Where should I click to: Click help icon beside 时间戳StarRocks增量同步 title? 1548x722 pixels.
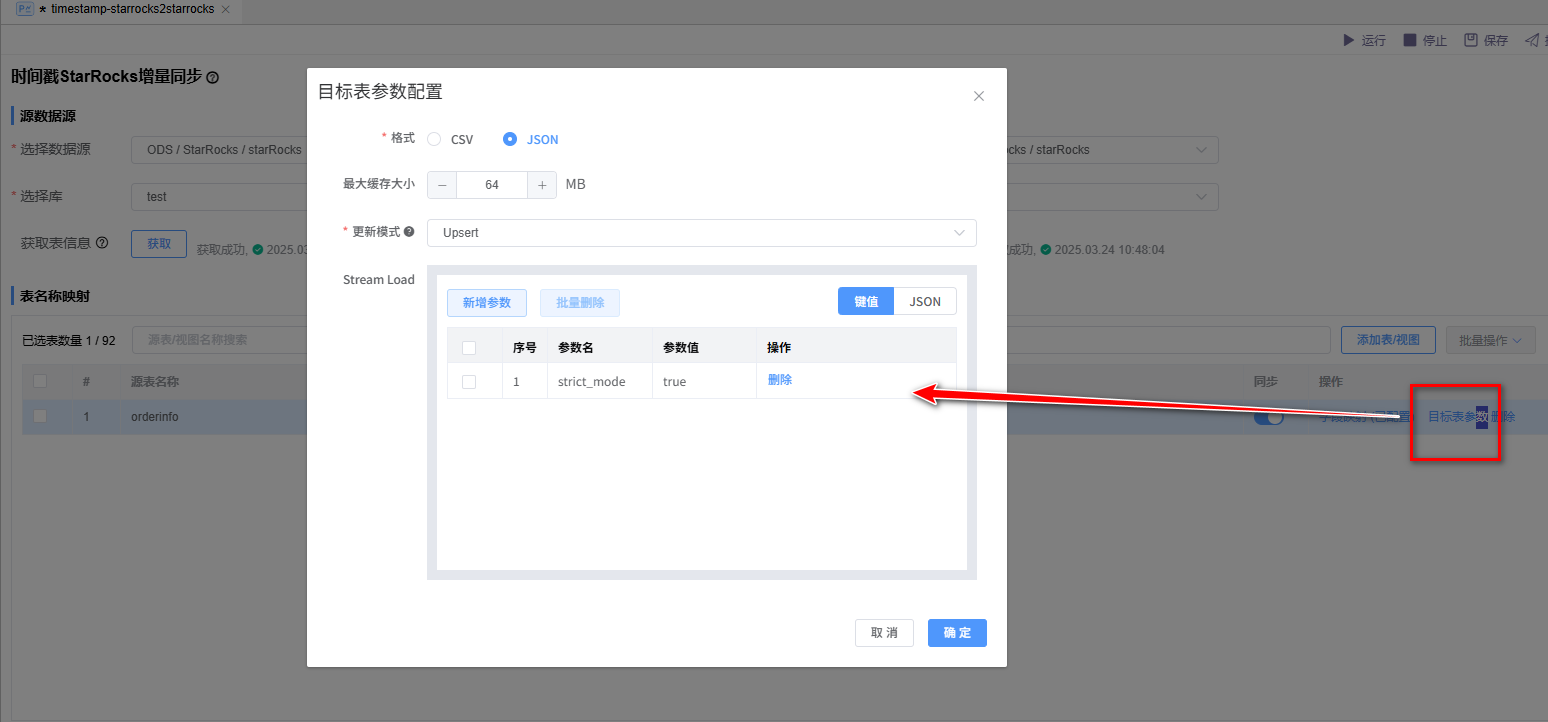pos(212,77)
